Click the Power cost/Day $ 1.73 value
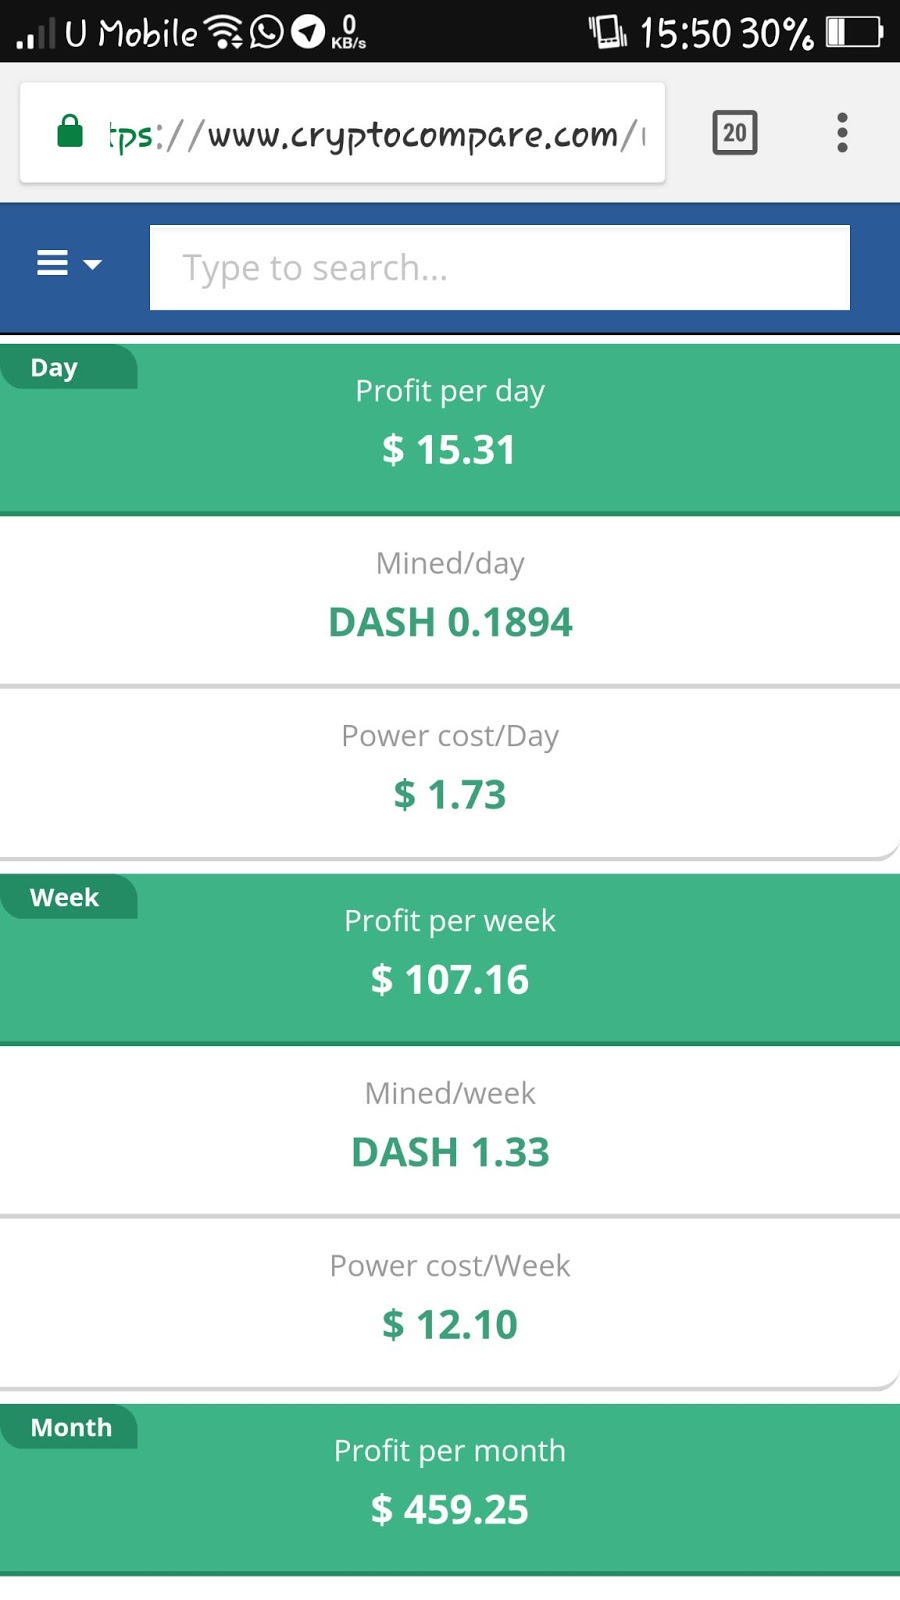Viewport: 900px width, 1600px height. click(450, 795)
